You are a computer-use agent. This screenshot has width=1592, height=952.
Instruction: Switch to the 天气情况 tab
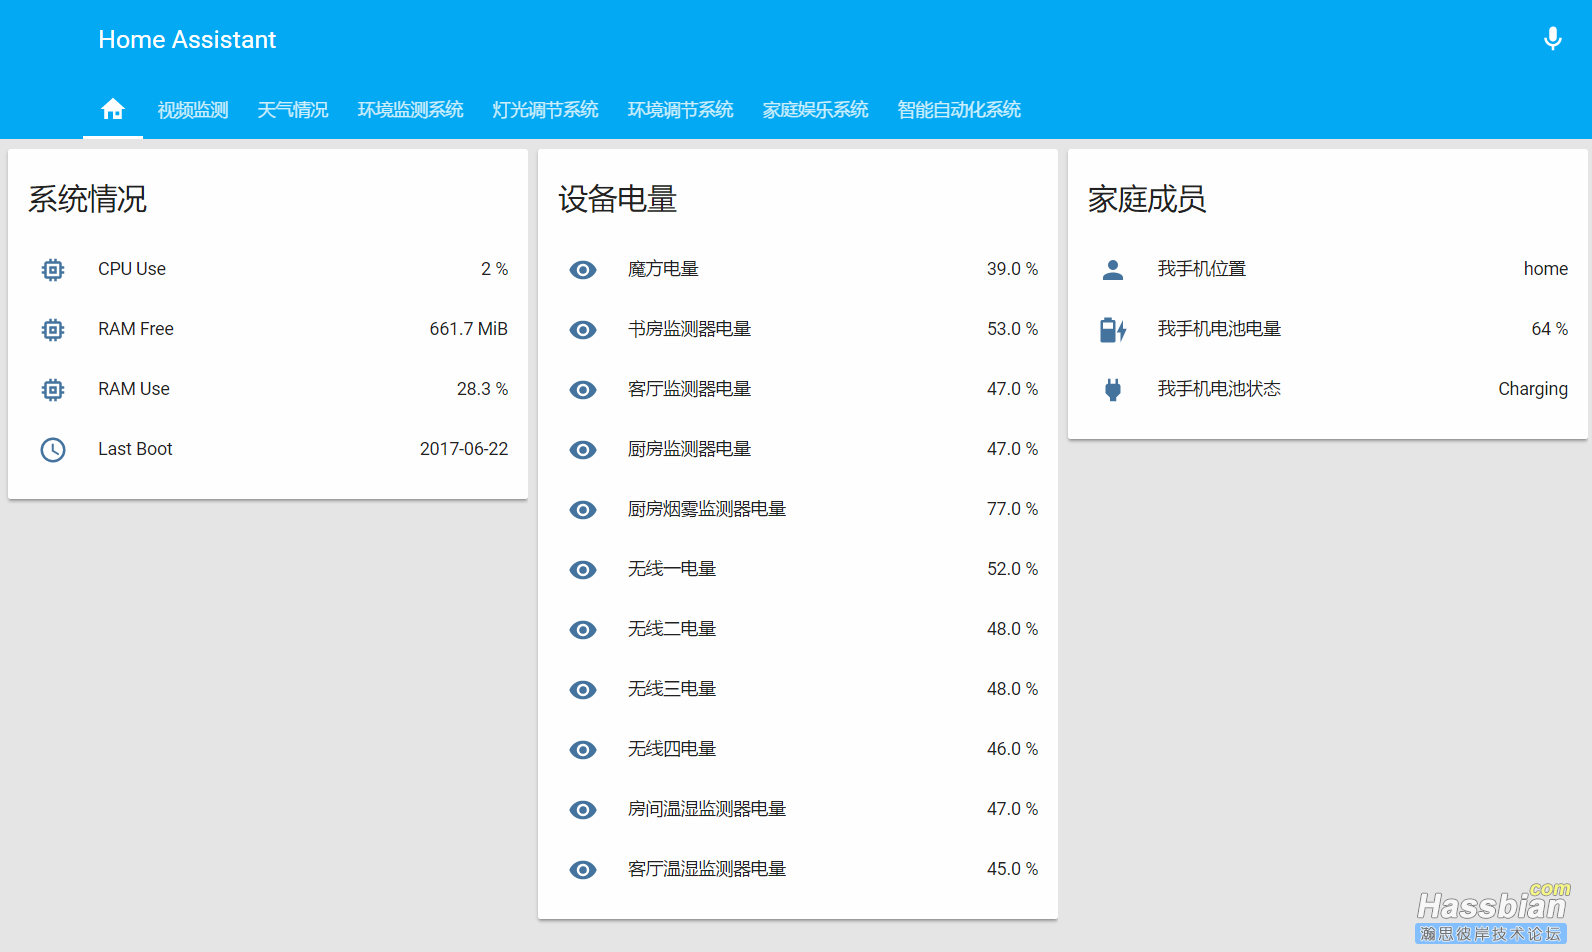[293, 110]
